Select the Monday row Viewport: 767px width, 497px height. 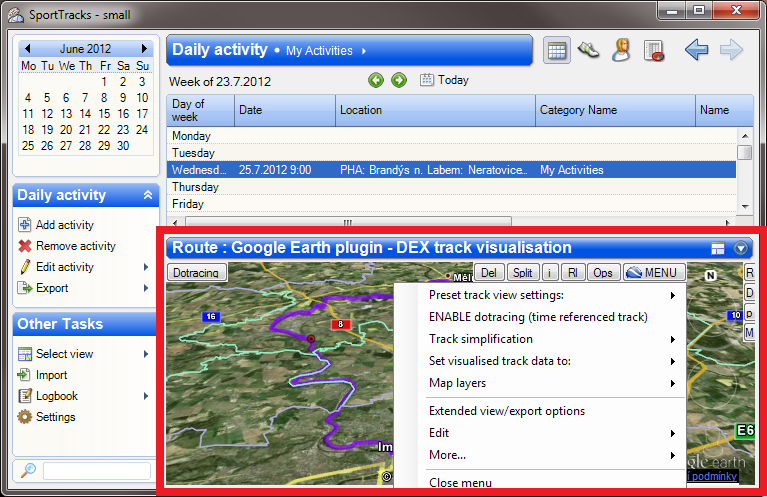[x=451, y=136]
